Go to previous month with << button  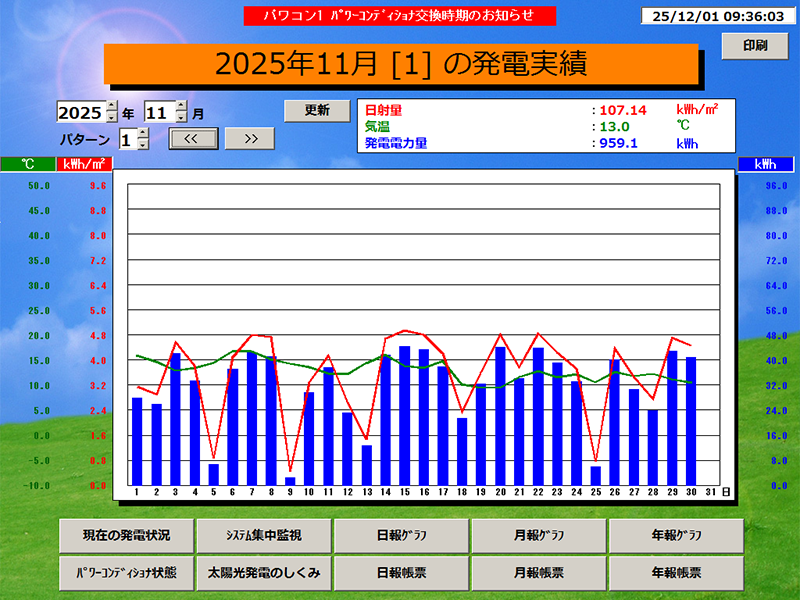tap(194, 138)
